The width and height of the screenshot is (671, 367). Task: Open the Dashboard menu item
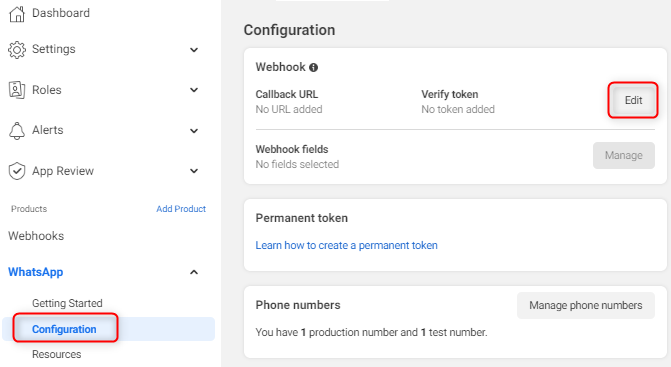(61, 13)
